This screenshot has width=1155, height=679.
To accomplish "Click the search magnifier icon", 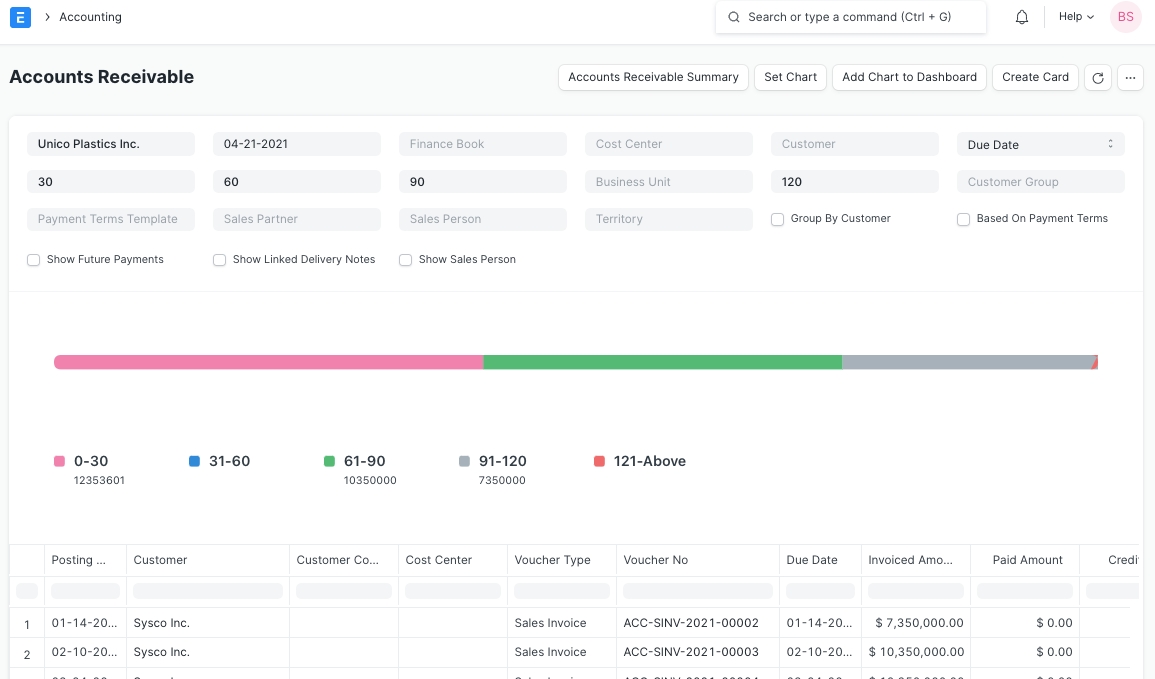I will click(x=733, y=17).
